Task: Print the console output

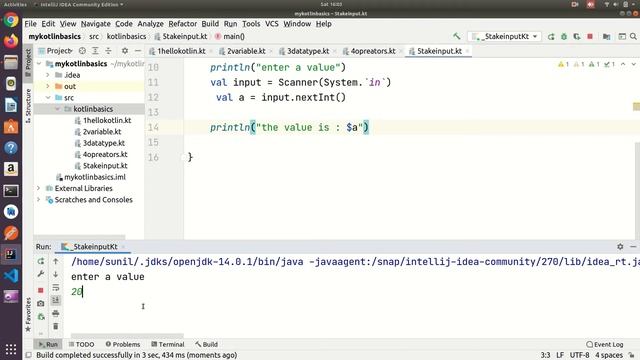Action: pos(56,313)
